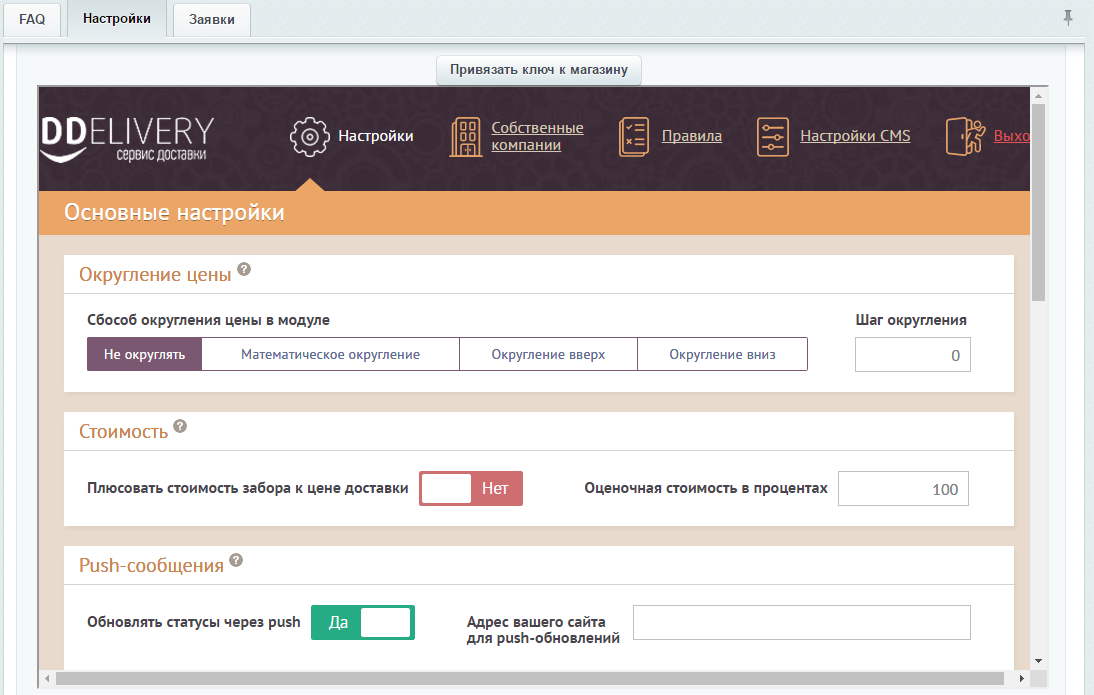Toggle the Плюсовать стоимость забора switch
The height and width of the screenshot is (695, 1094).
[x=471, y=489]
